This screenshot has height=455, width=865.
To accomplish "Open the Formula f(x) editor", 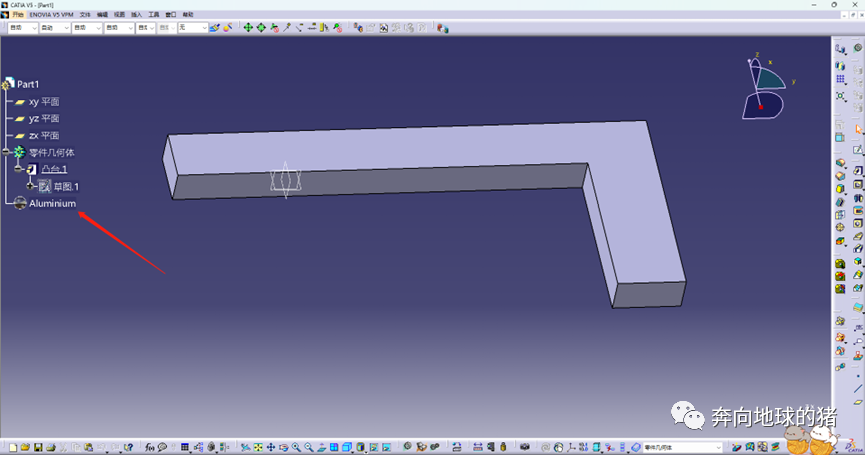I will click(149, 447).
